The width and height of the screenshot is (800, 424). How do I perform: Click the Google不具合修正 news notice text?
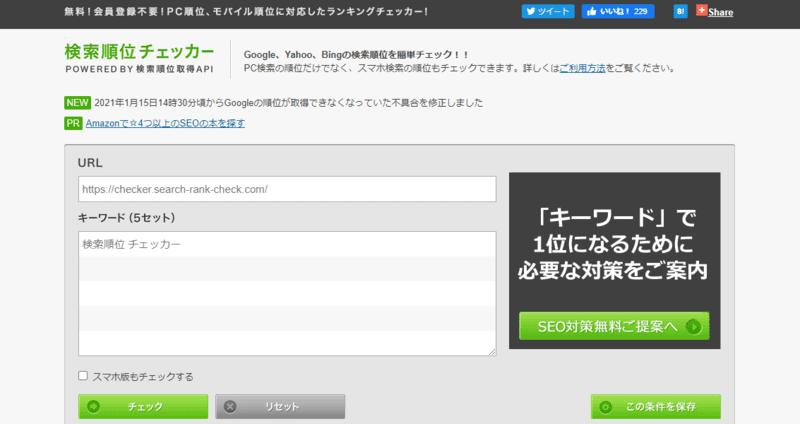point(289,103)
